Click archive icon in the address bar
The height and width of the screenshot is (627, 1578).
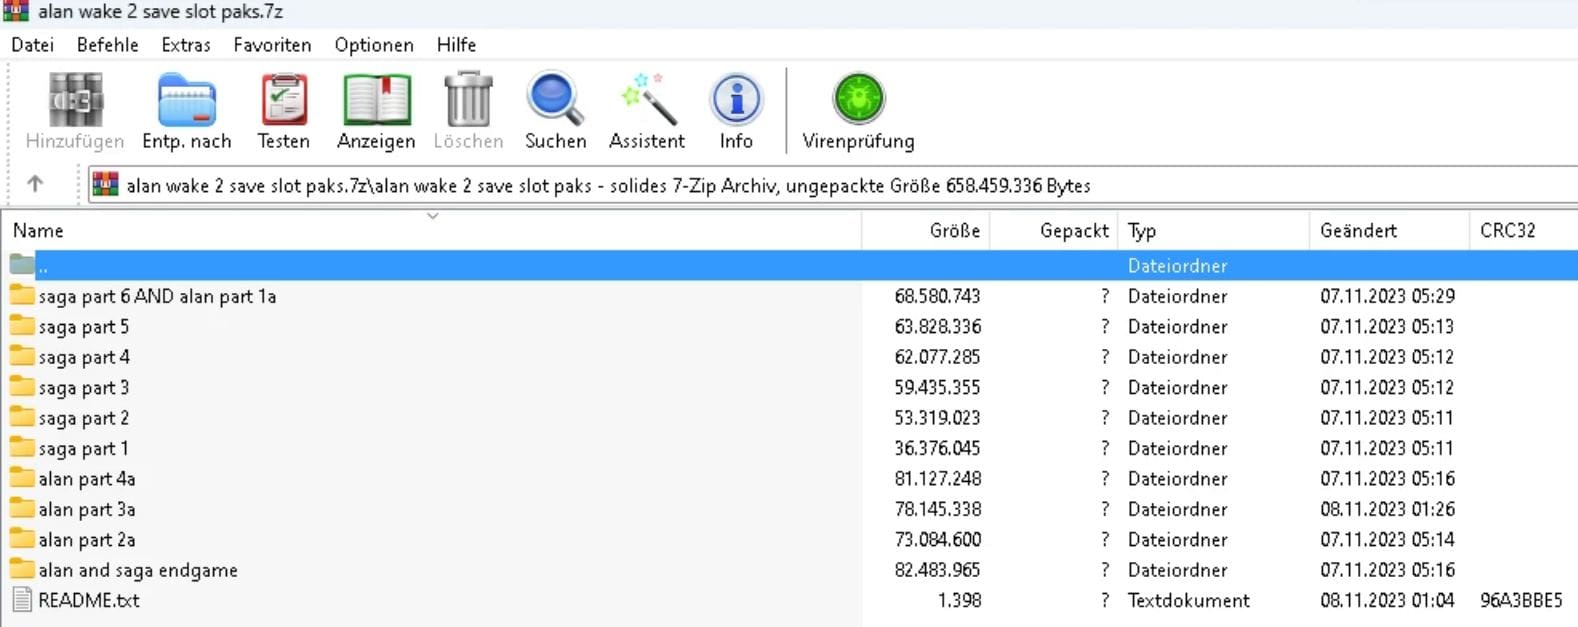pos(105,185)
